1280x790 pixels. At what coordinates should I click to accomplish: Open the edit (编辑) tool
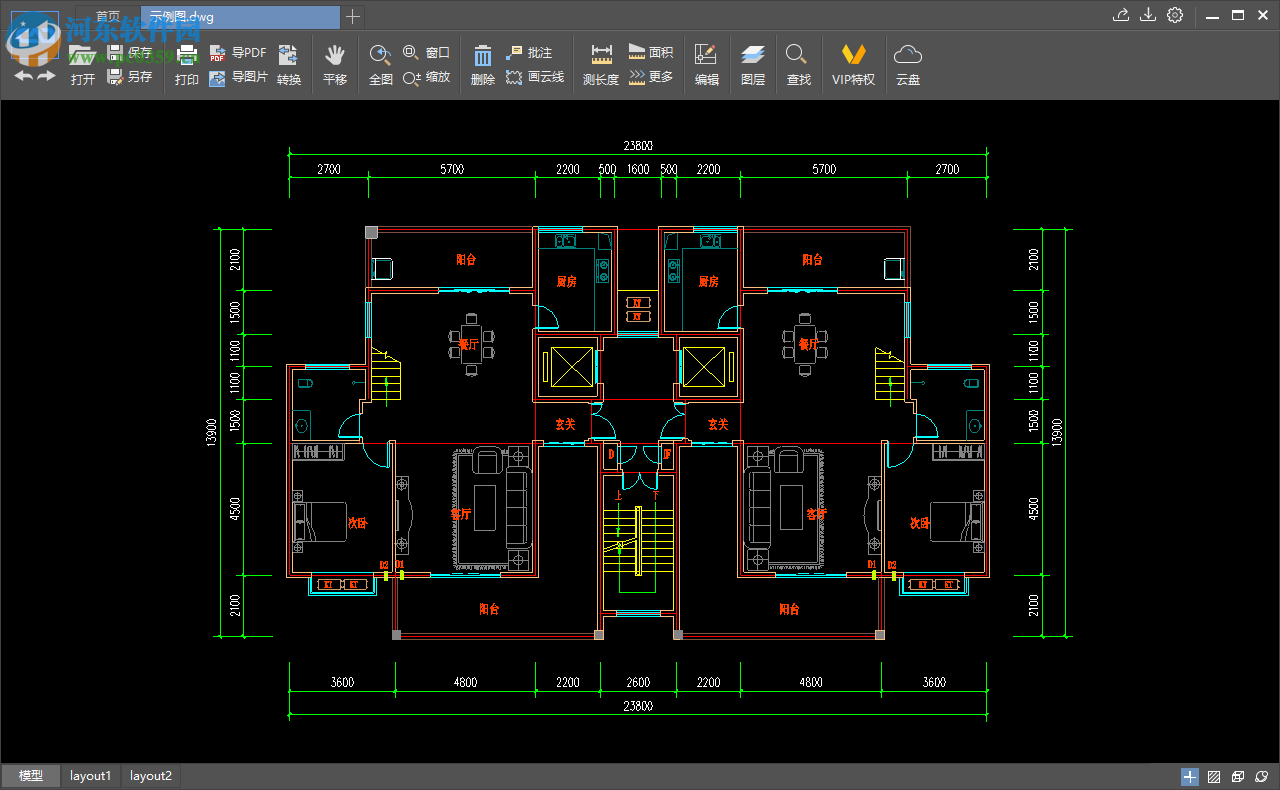pos(706,62)
